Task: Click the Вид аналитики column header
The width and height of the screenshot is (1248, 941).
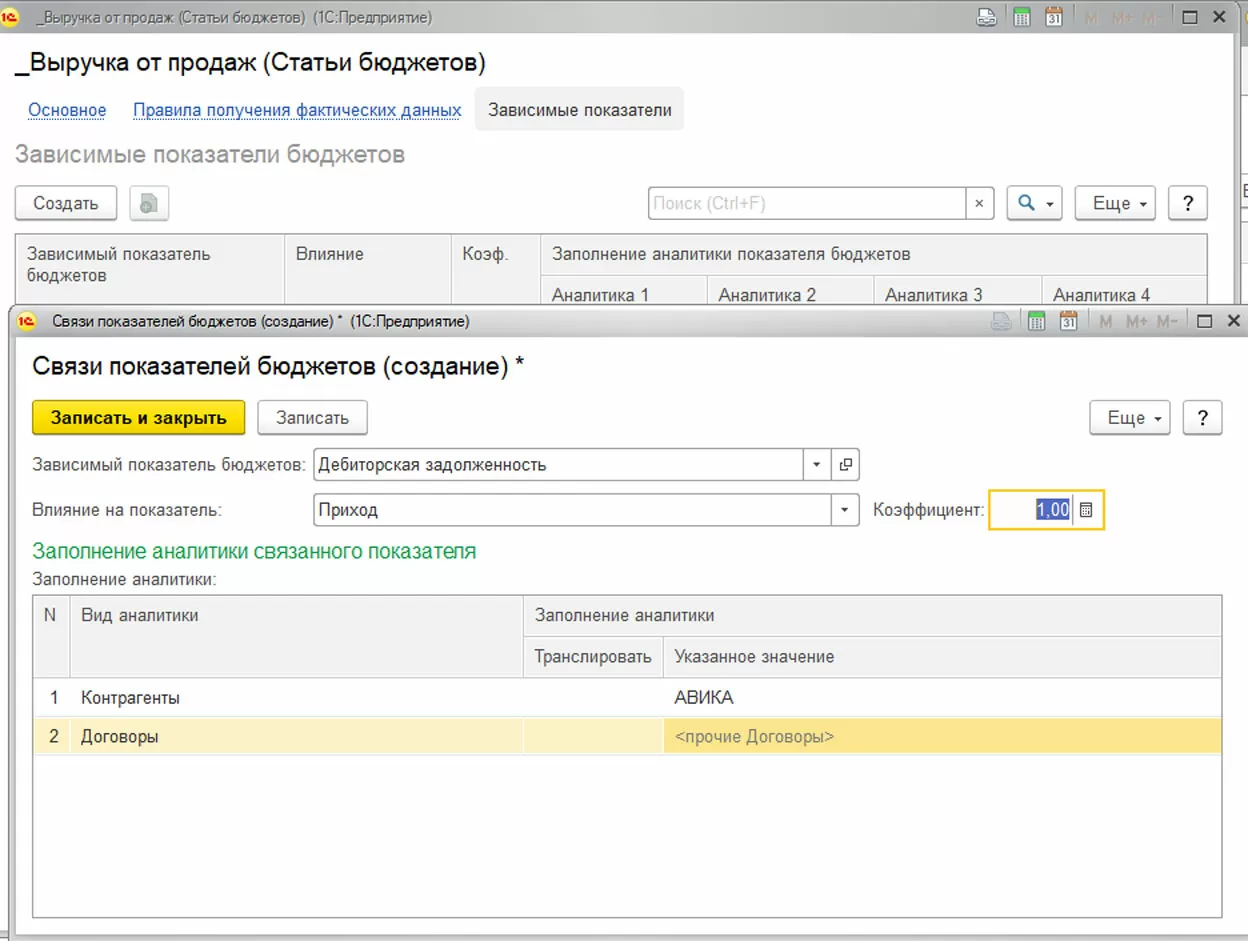Action: [296, 636]
